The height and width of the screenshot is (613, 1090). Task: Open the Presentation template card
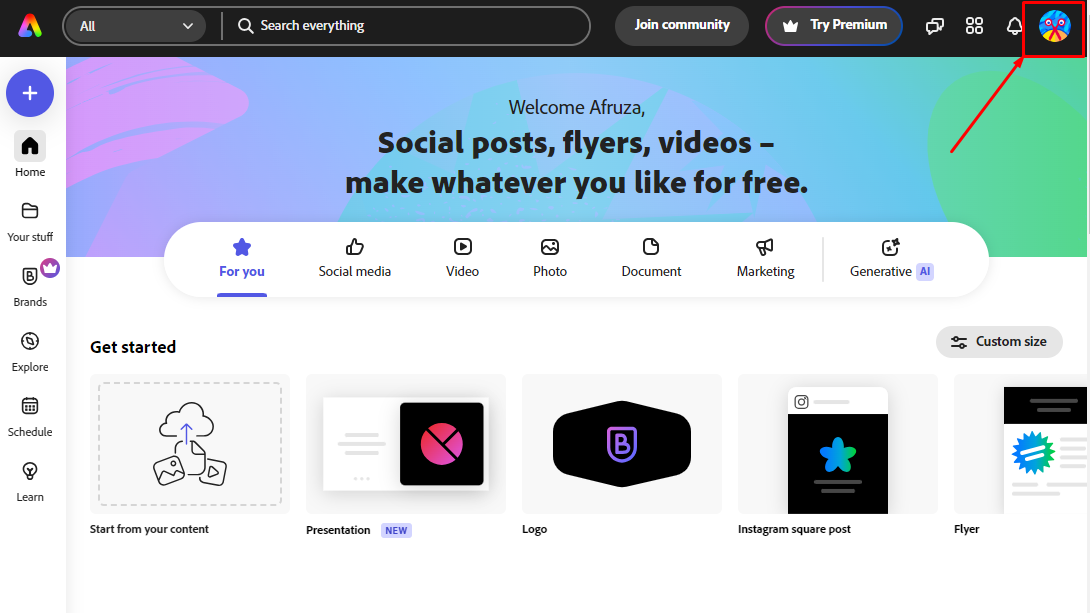(x=406, y=444)
